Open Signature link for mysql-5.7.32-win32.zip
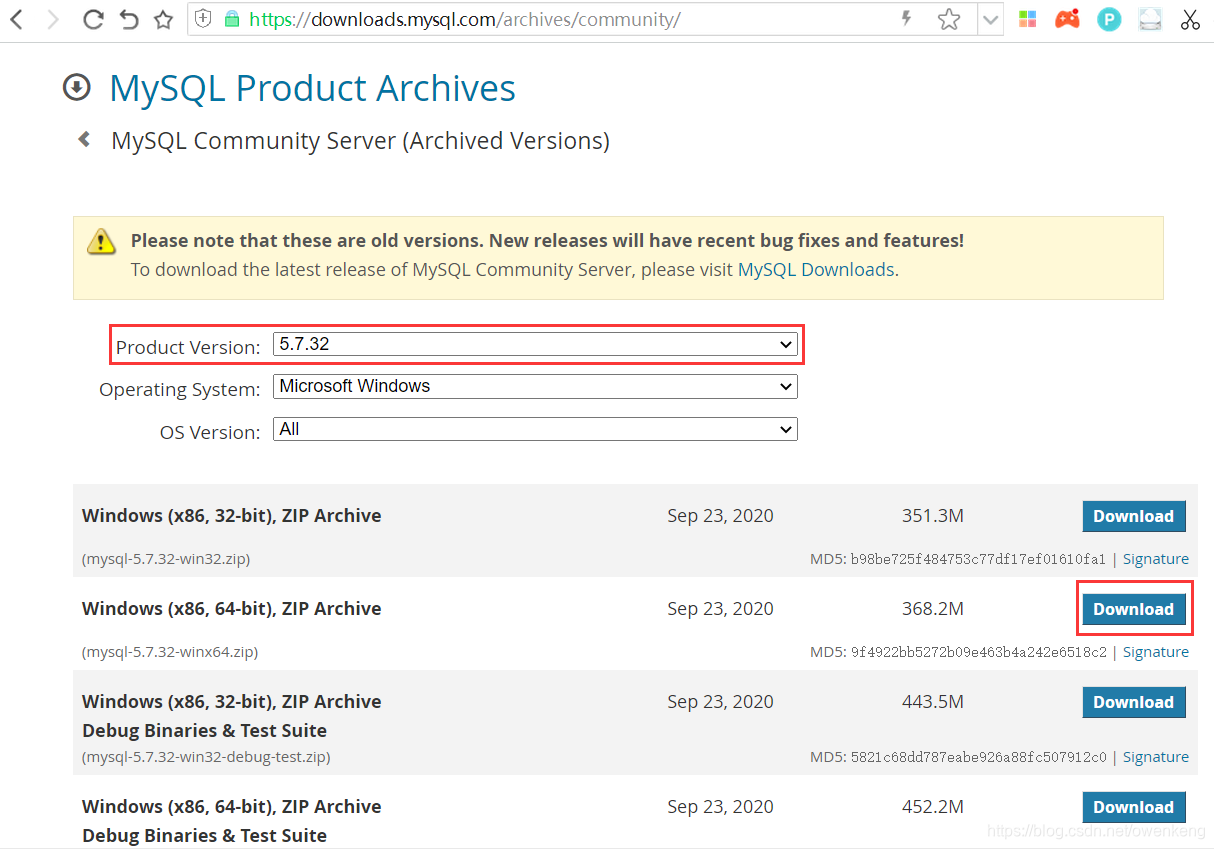Screen dimensions: 1214x849 1156,559
